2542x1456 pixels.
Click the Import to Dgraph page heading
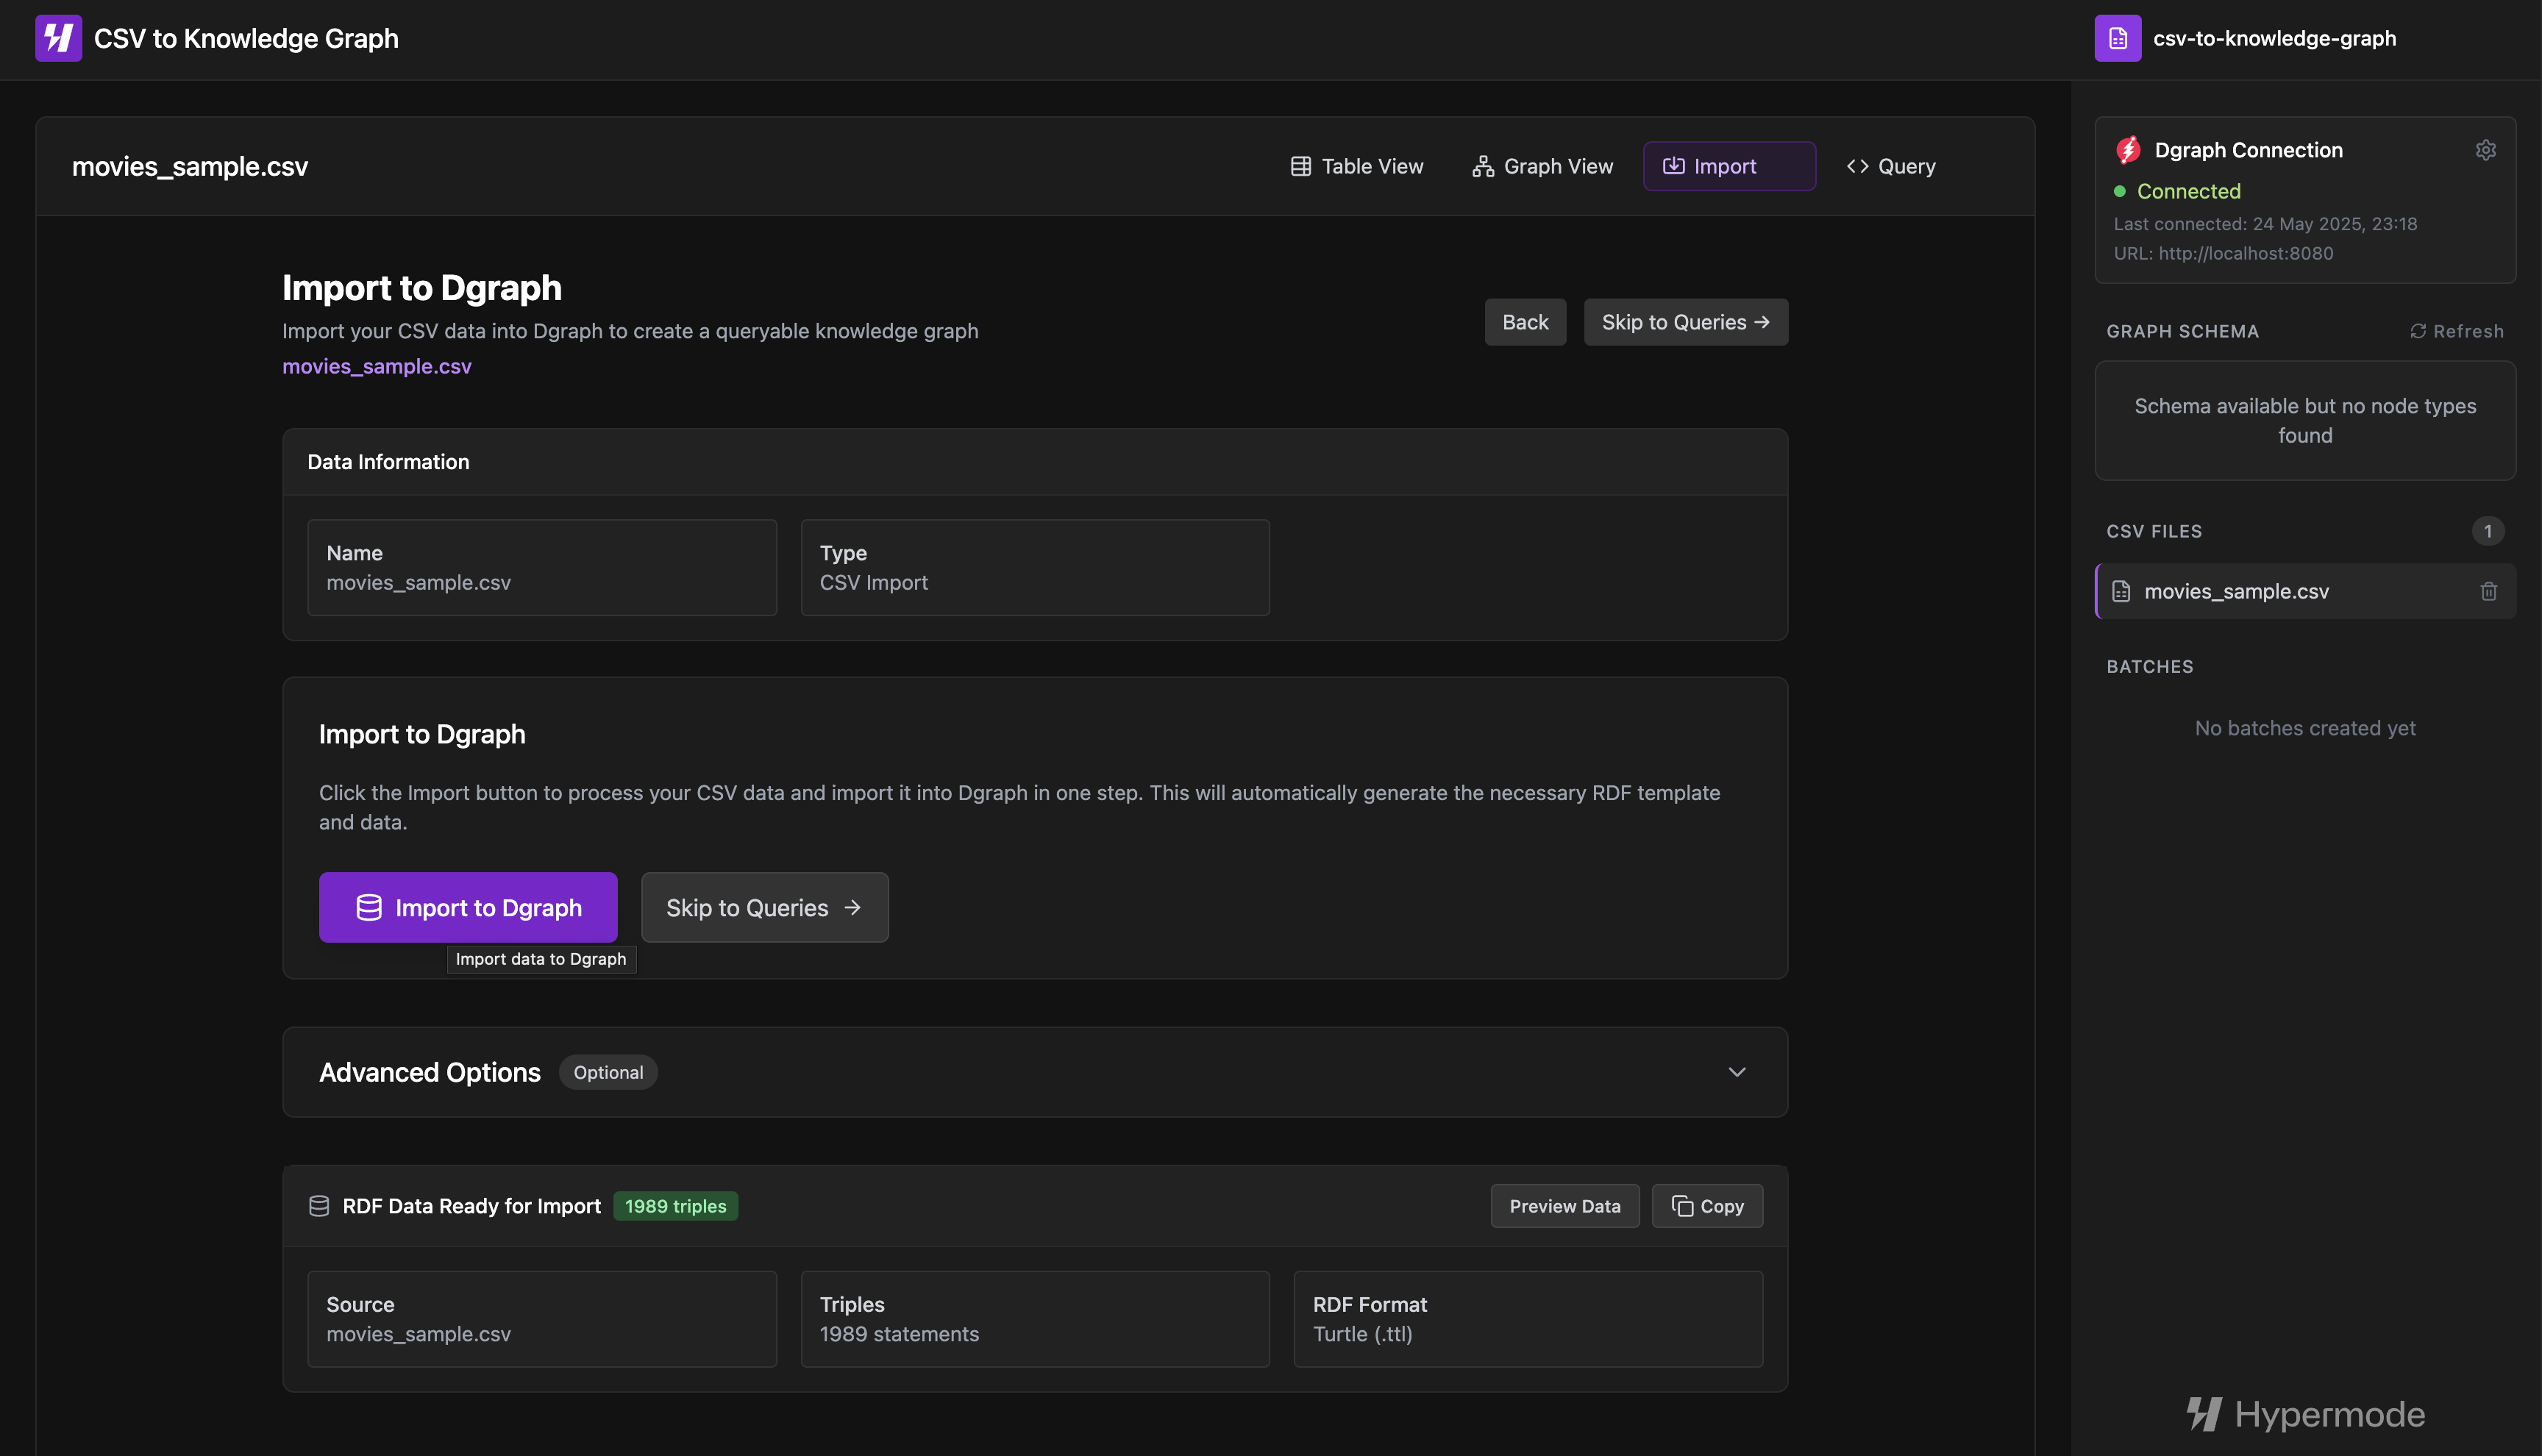(421, 288)
